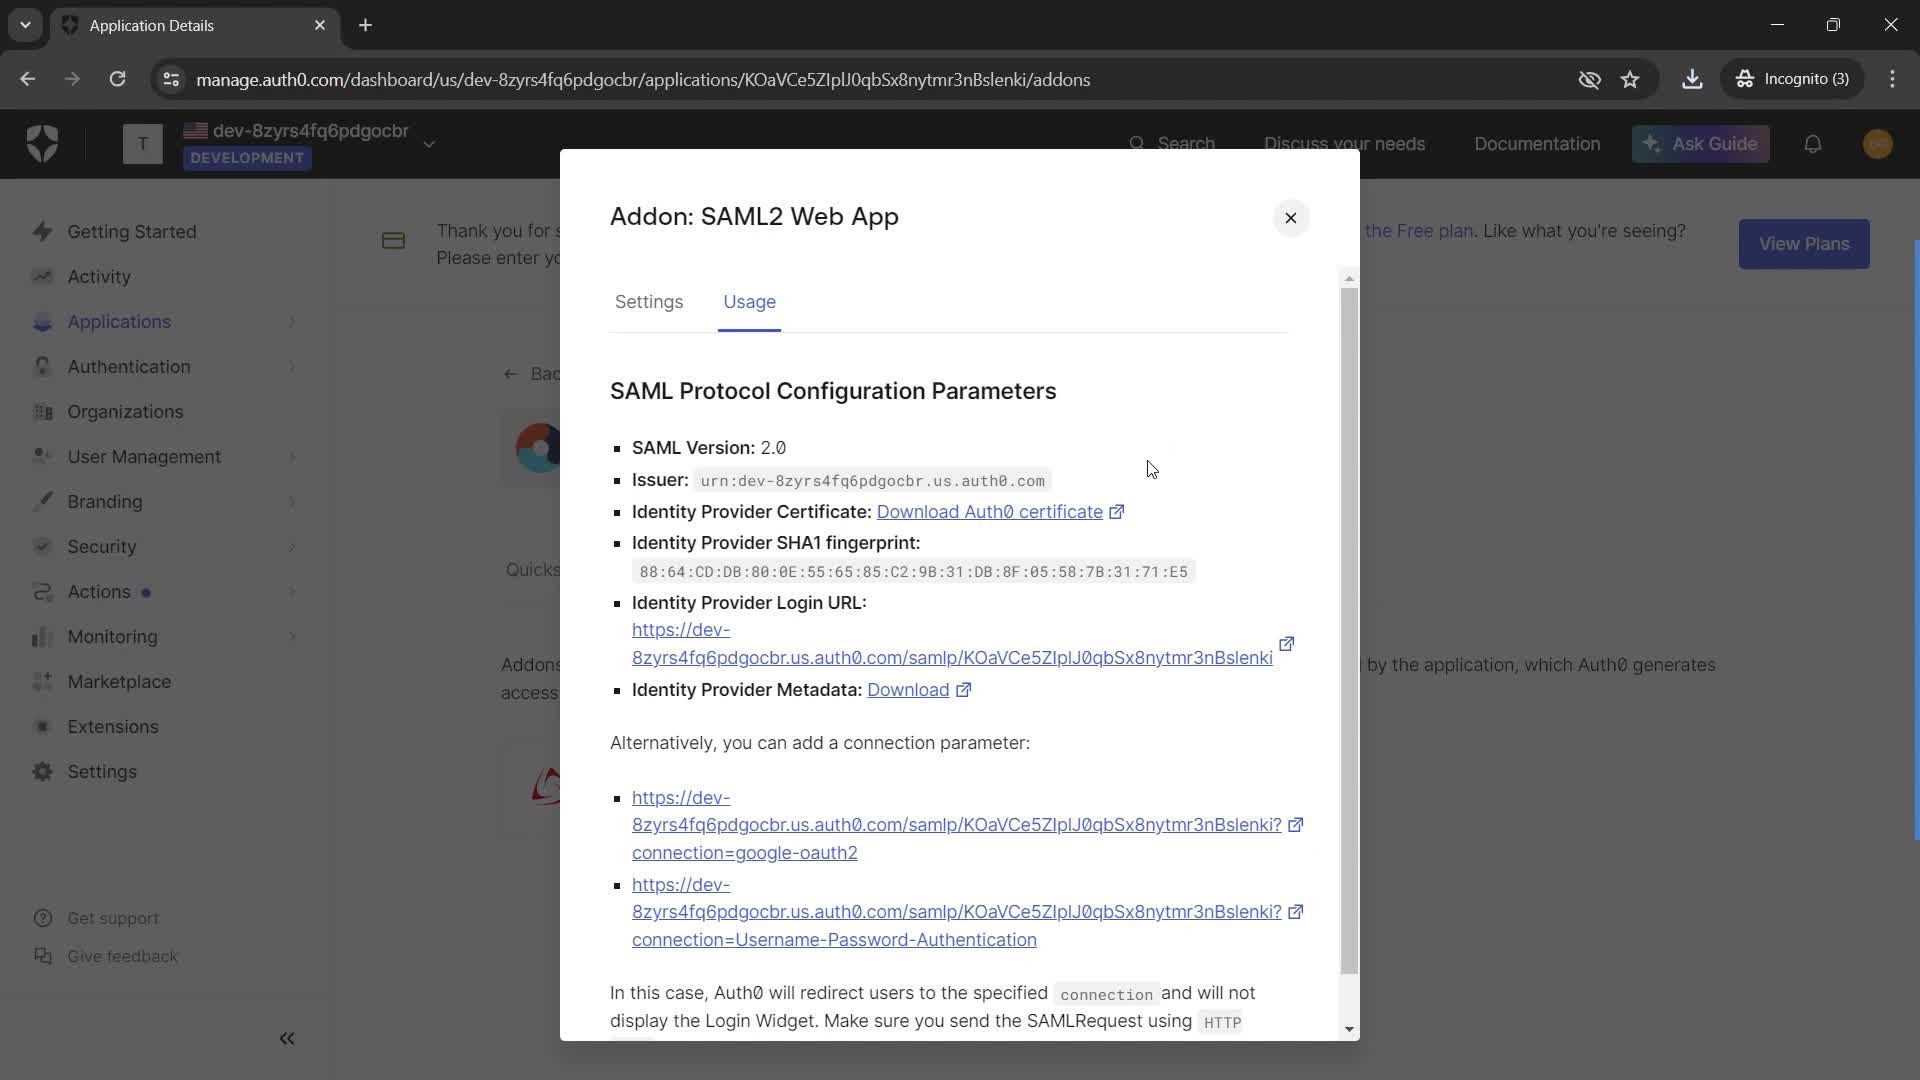Image resolution: width=1920 pixels, height=1080 pixels.
Task: Open Getting Started in sidebar
Action: click(x=132, y=232)
